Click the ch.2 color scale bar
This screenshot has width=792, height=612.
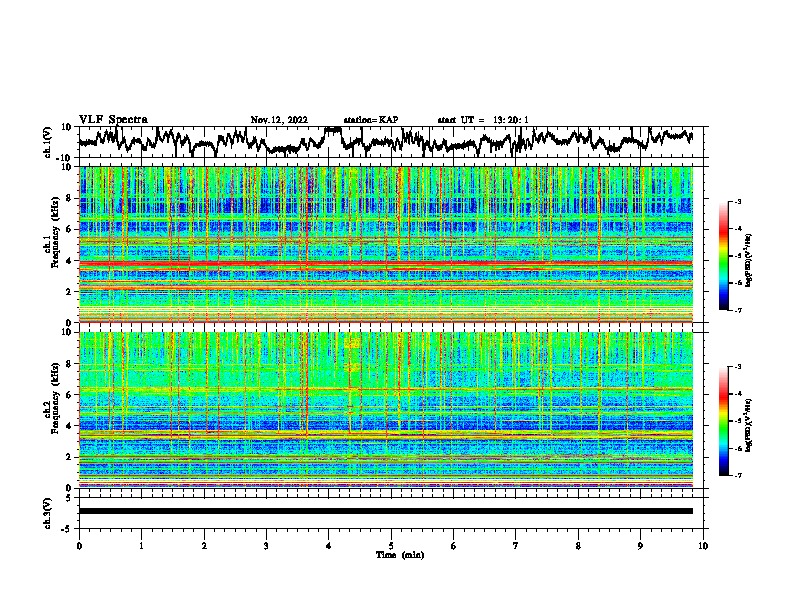[724, 421]
